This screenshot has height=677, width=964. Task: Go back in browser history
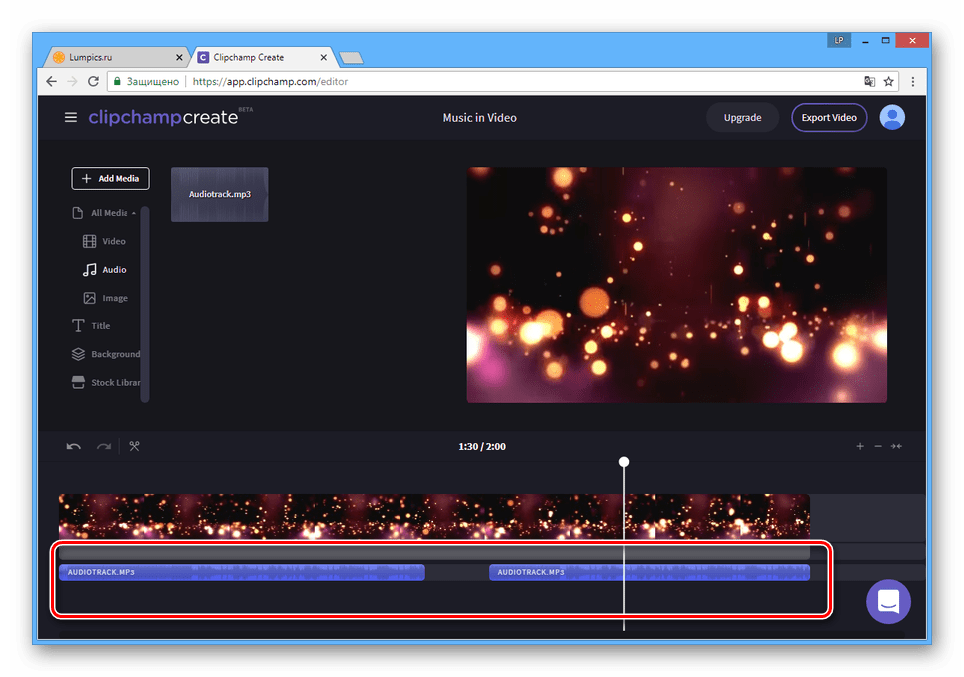tap(52, 81)
